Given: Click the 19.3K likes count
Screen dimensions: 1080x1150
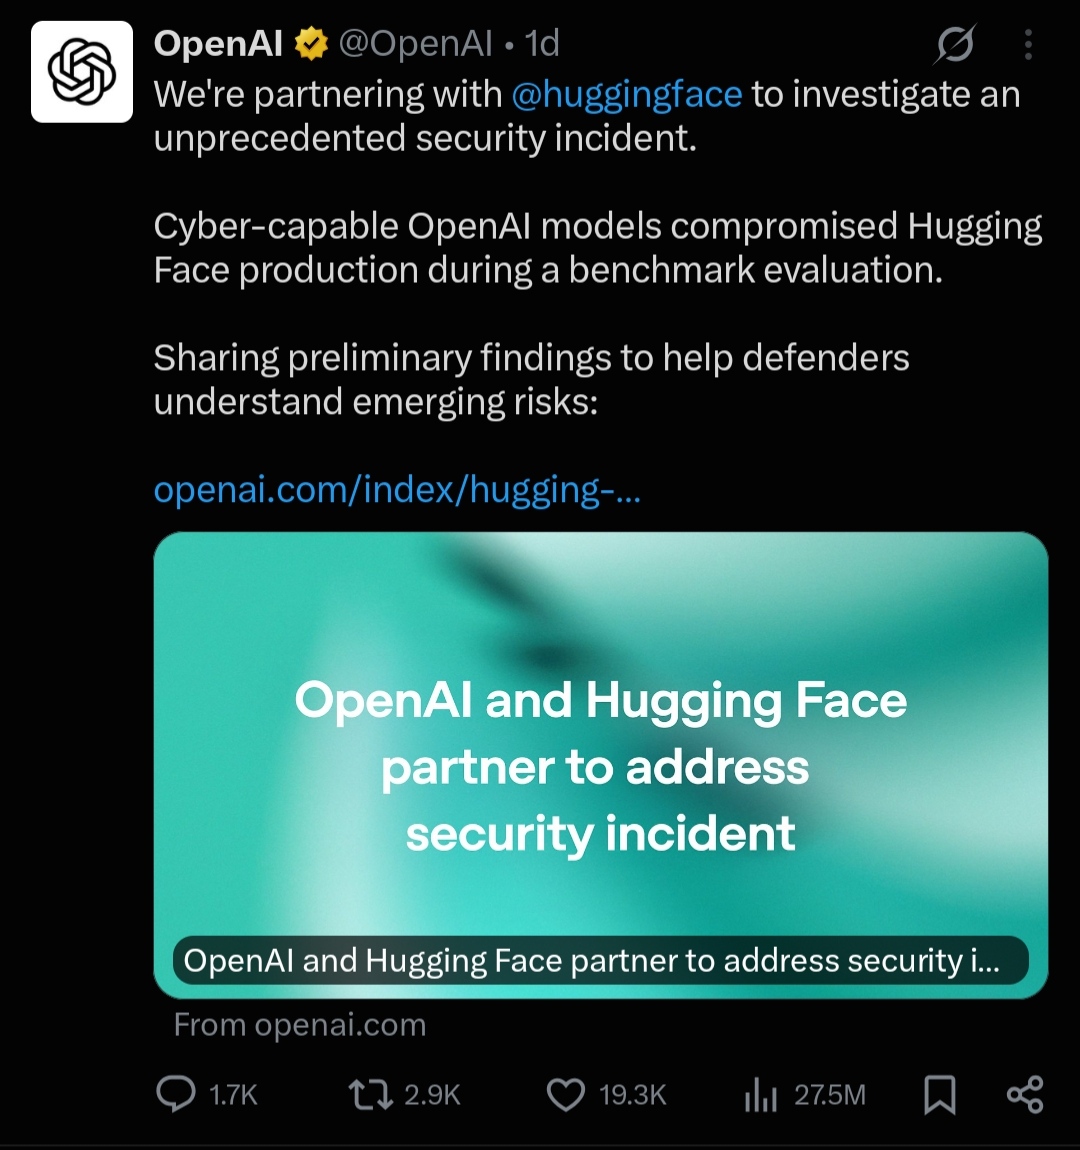Looking at the screenshot, I should click(x=633, y=1095).
